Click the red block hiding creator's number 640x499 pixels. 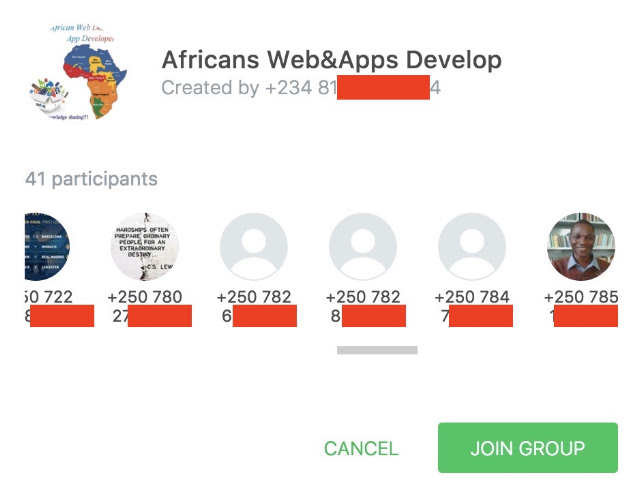(x=383, y=87)
